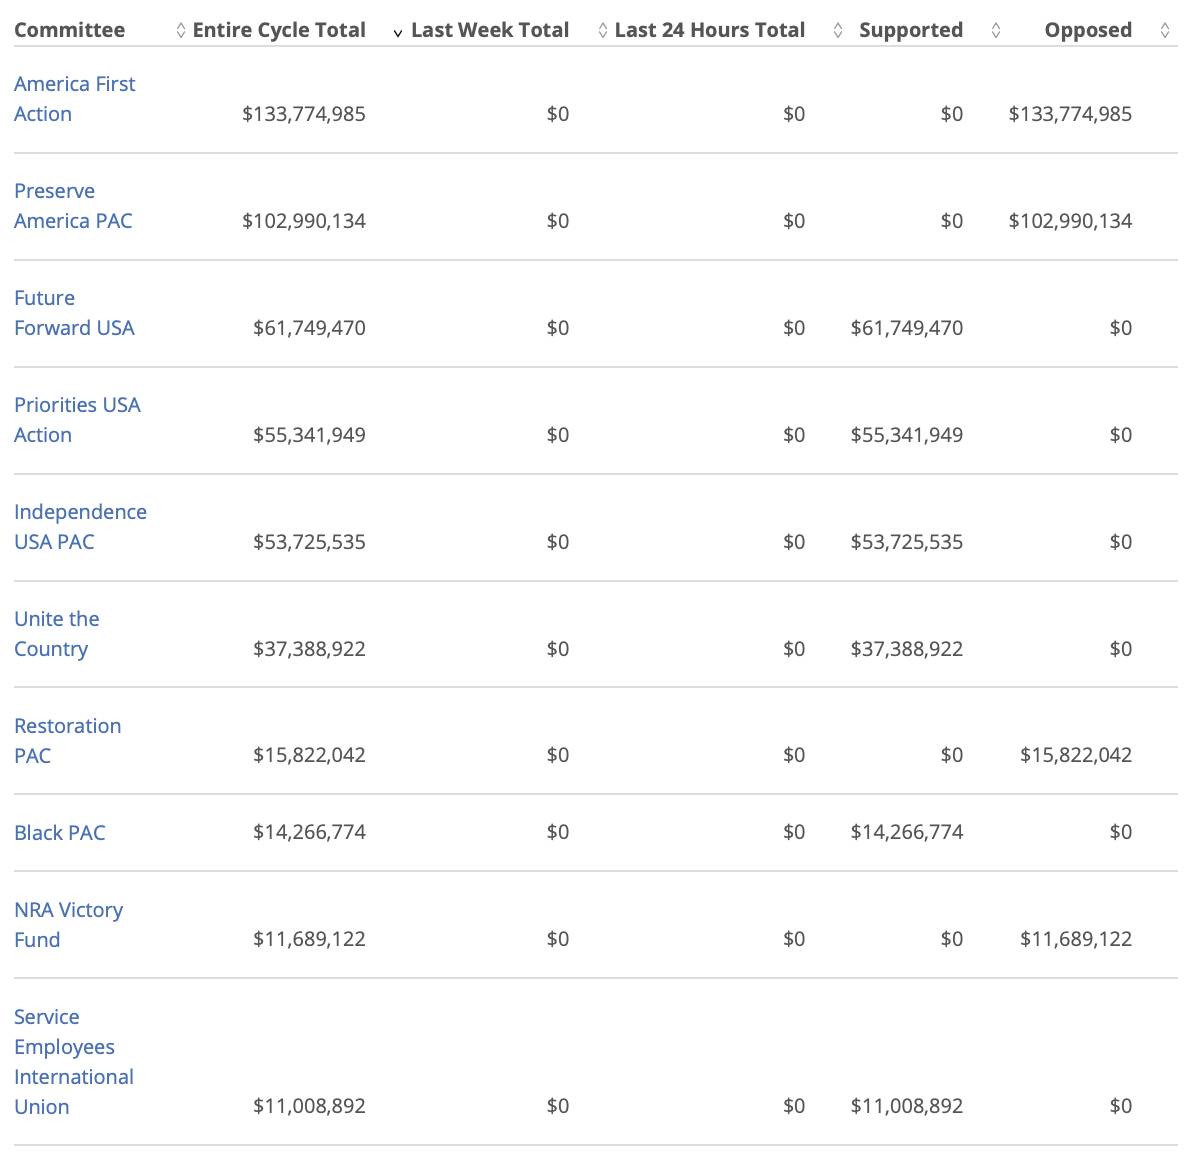
Task: Select America First Action's $133,774,985 Entire Cycle Total
Action: coord(304,114)
